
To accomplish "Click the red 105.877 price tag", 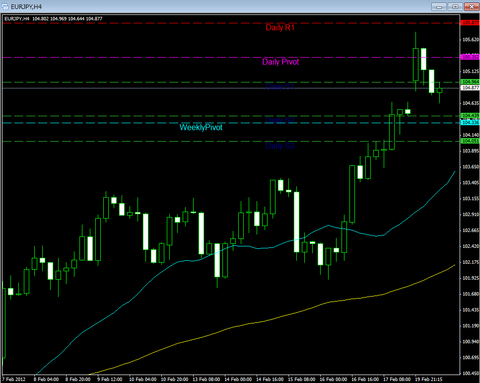I will [x=470, y=23].
